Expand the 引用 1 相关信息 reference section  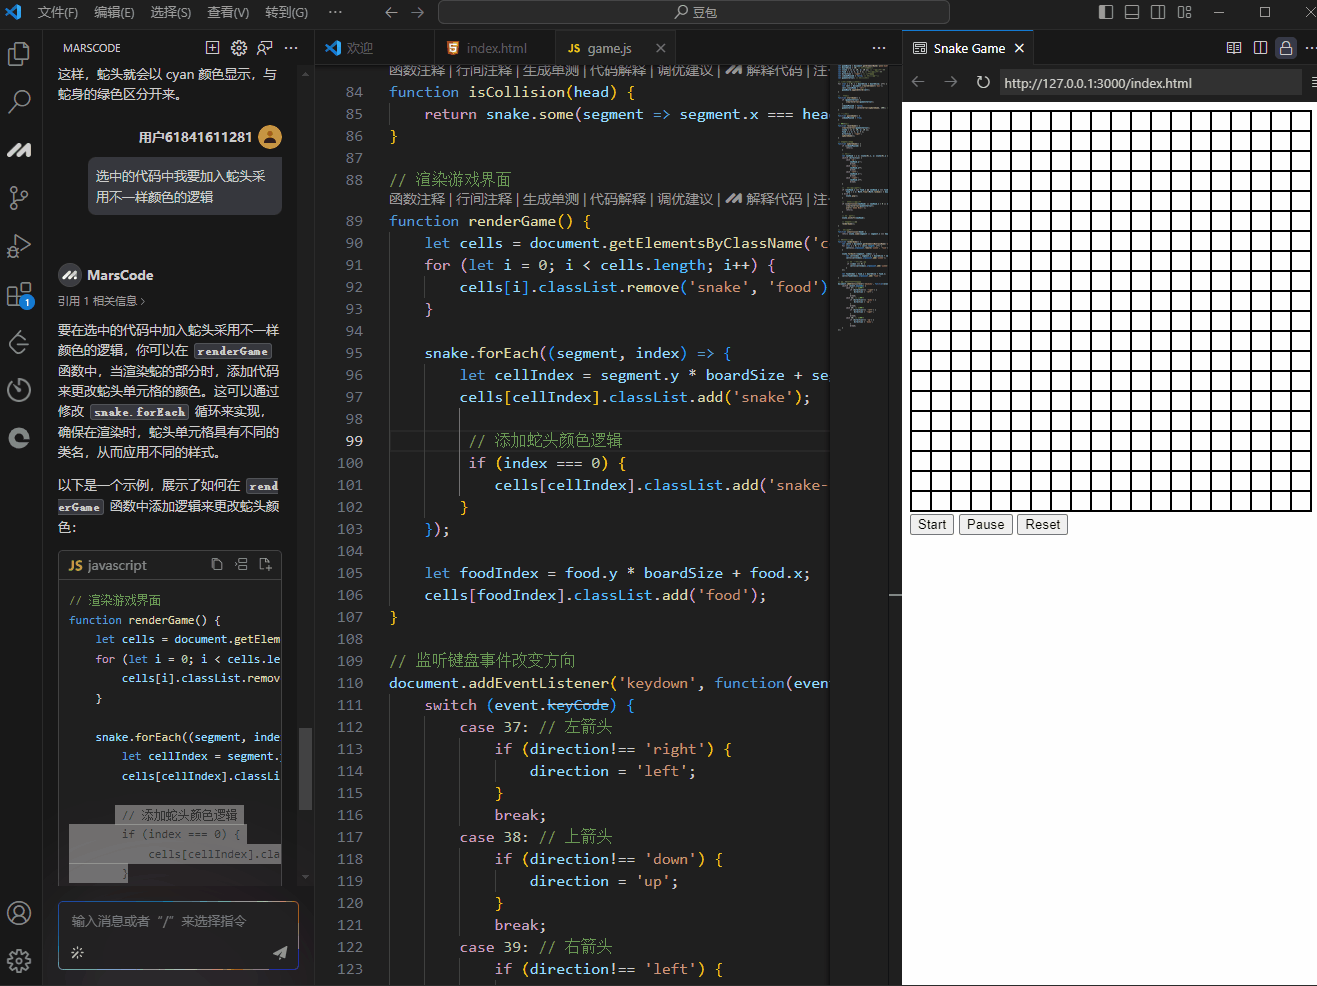pos(101,301)
